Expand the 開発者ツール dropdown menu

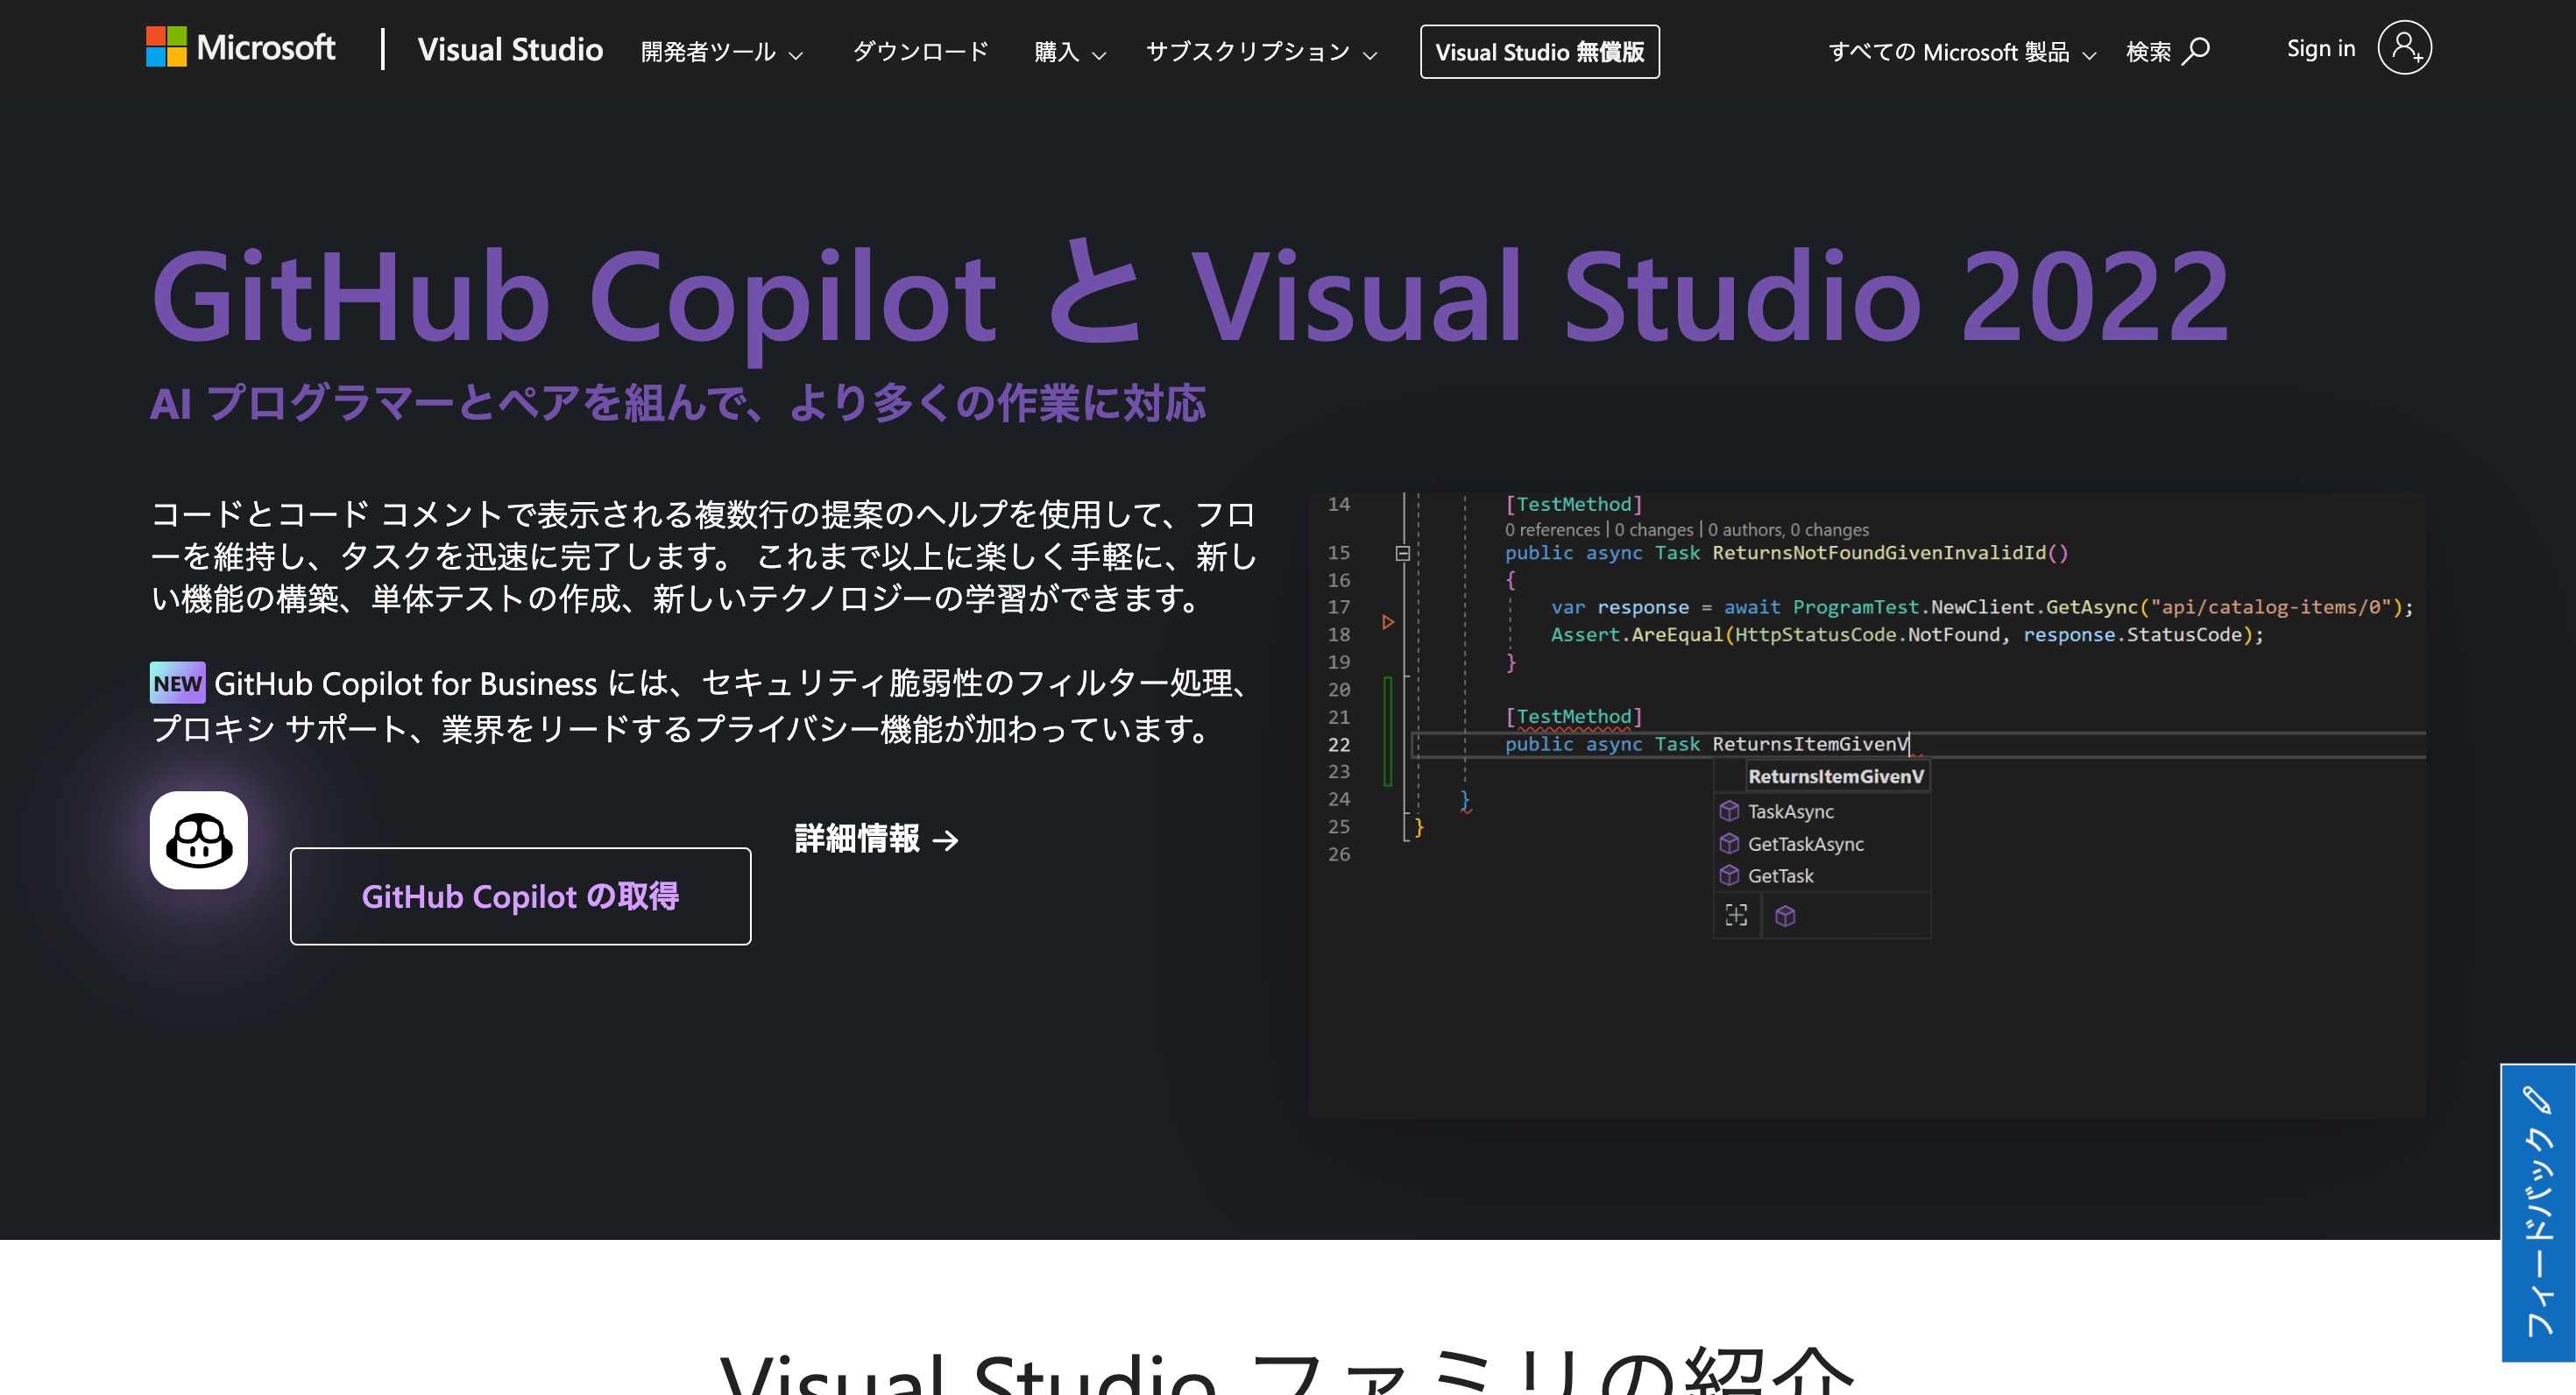click(x=721, y=52)
